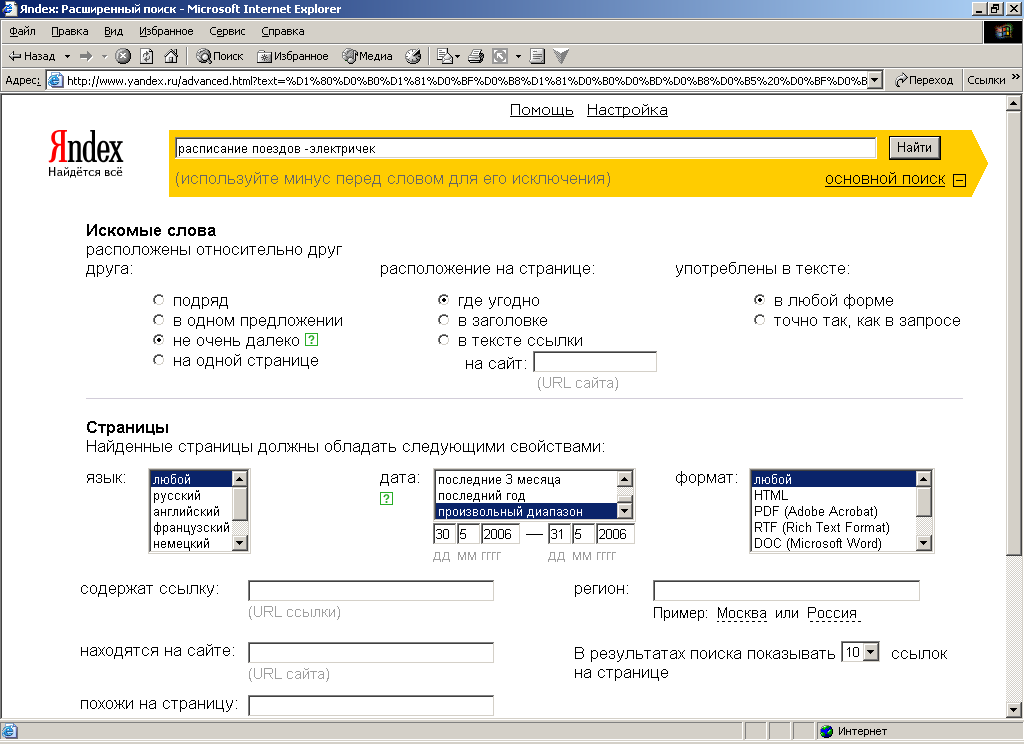Click the на сайт URL input field
Screen dimensions: 1024x744
(x=595, y=362)
